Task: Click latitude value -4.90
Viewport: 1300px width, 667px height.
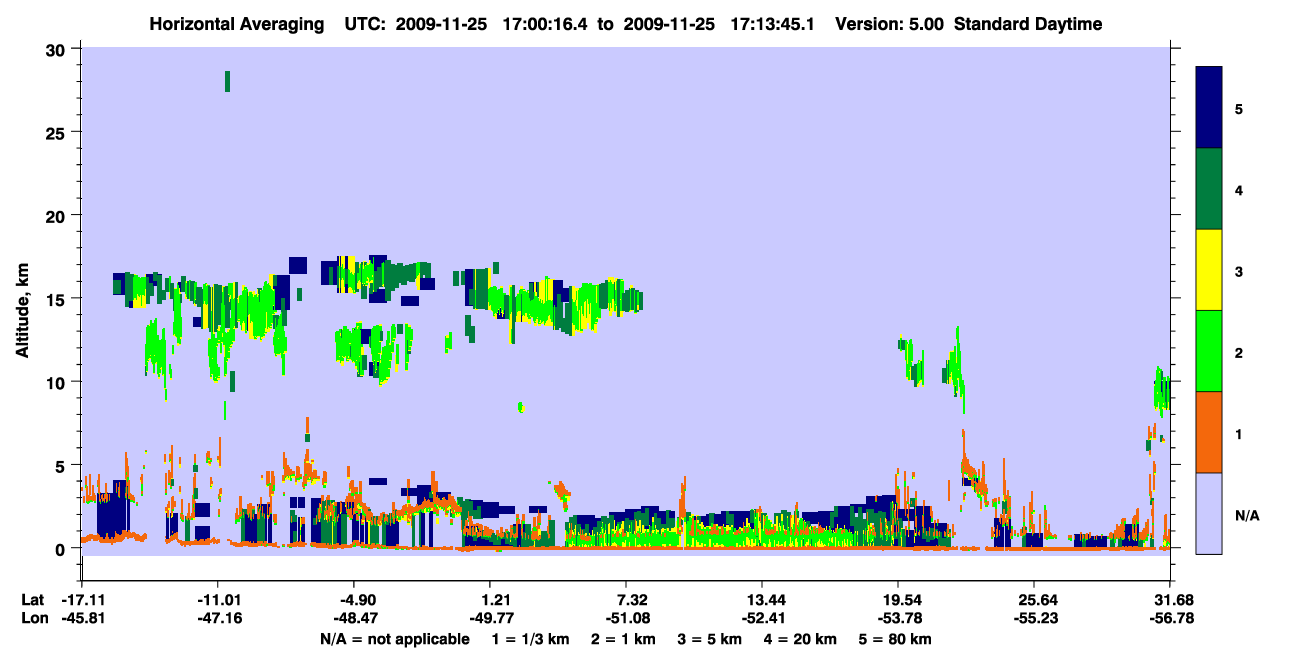Action: click(x=358, y=600)
